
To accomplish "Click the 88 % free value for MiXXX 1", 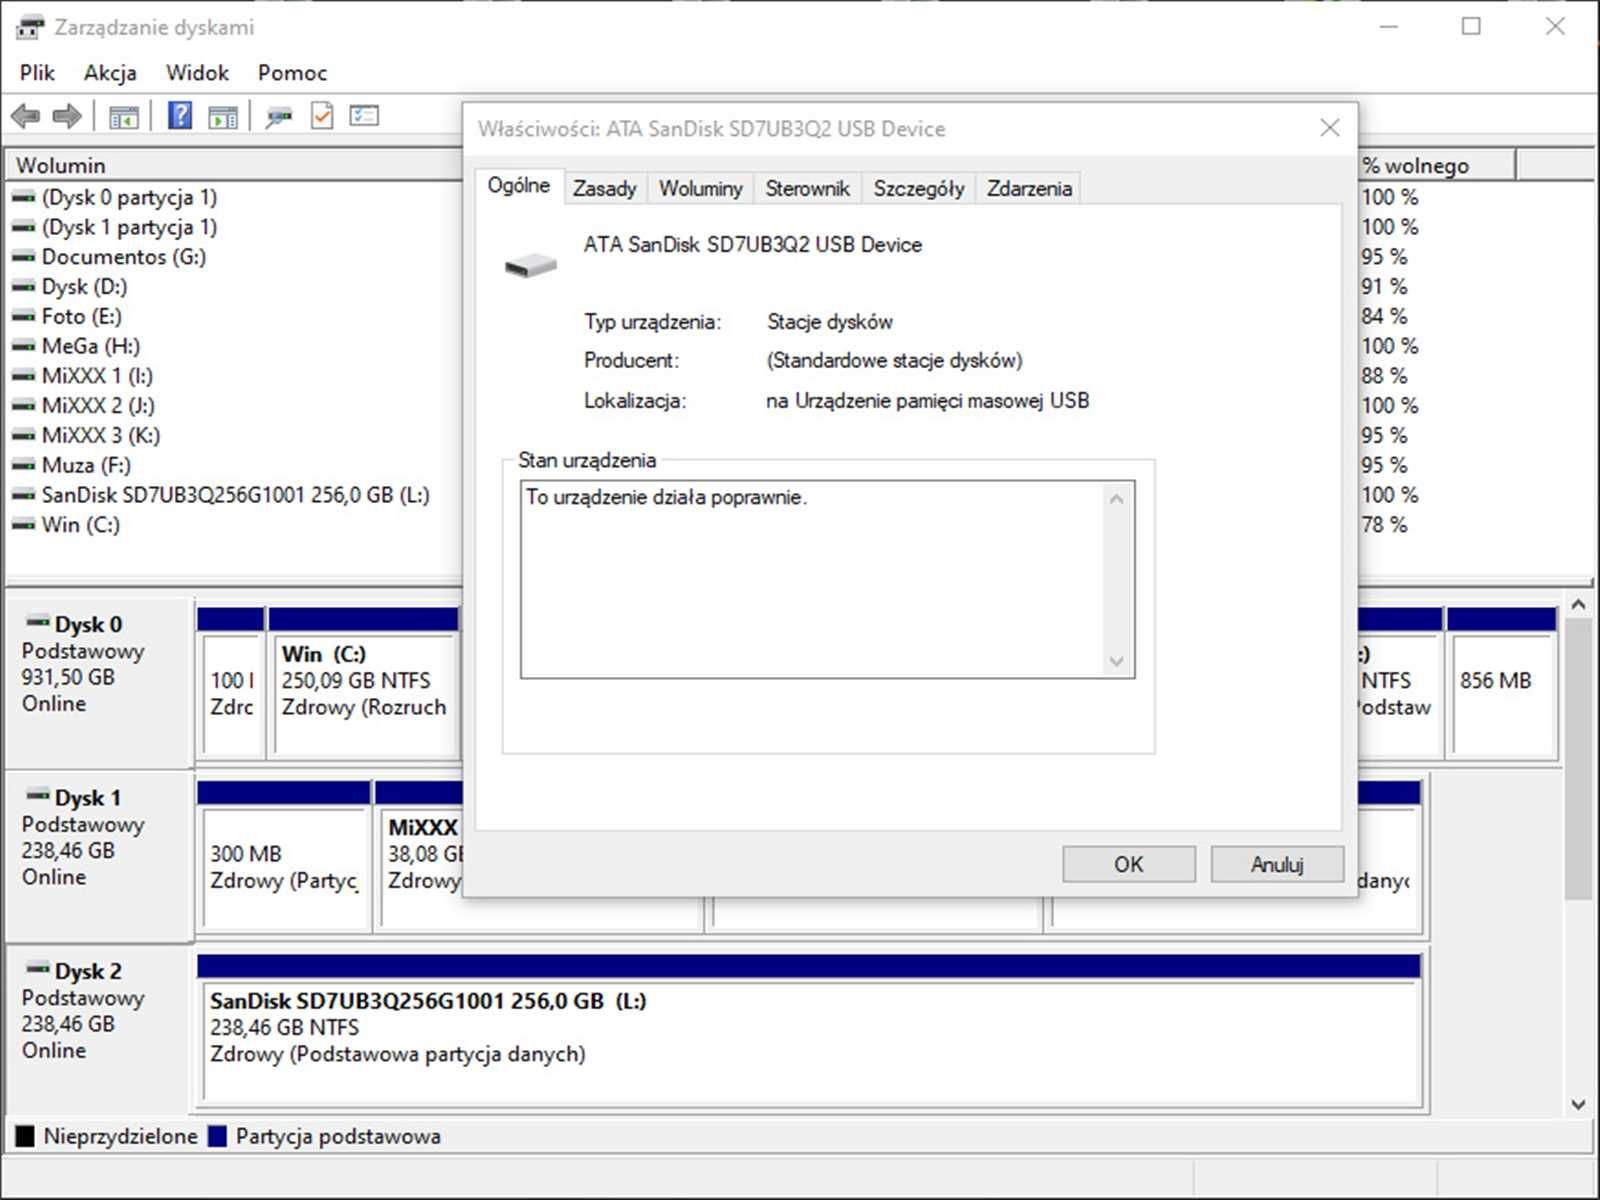I will click(1384, 376).
